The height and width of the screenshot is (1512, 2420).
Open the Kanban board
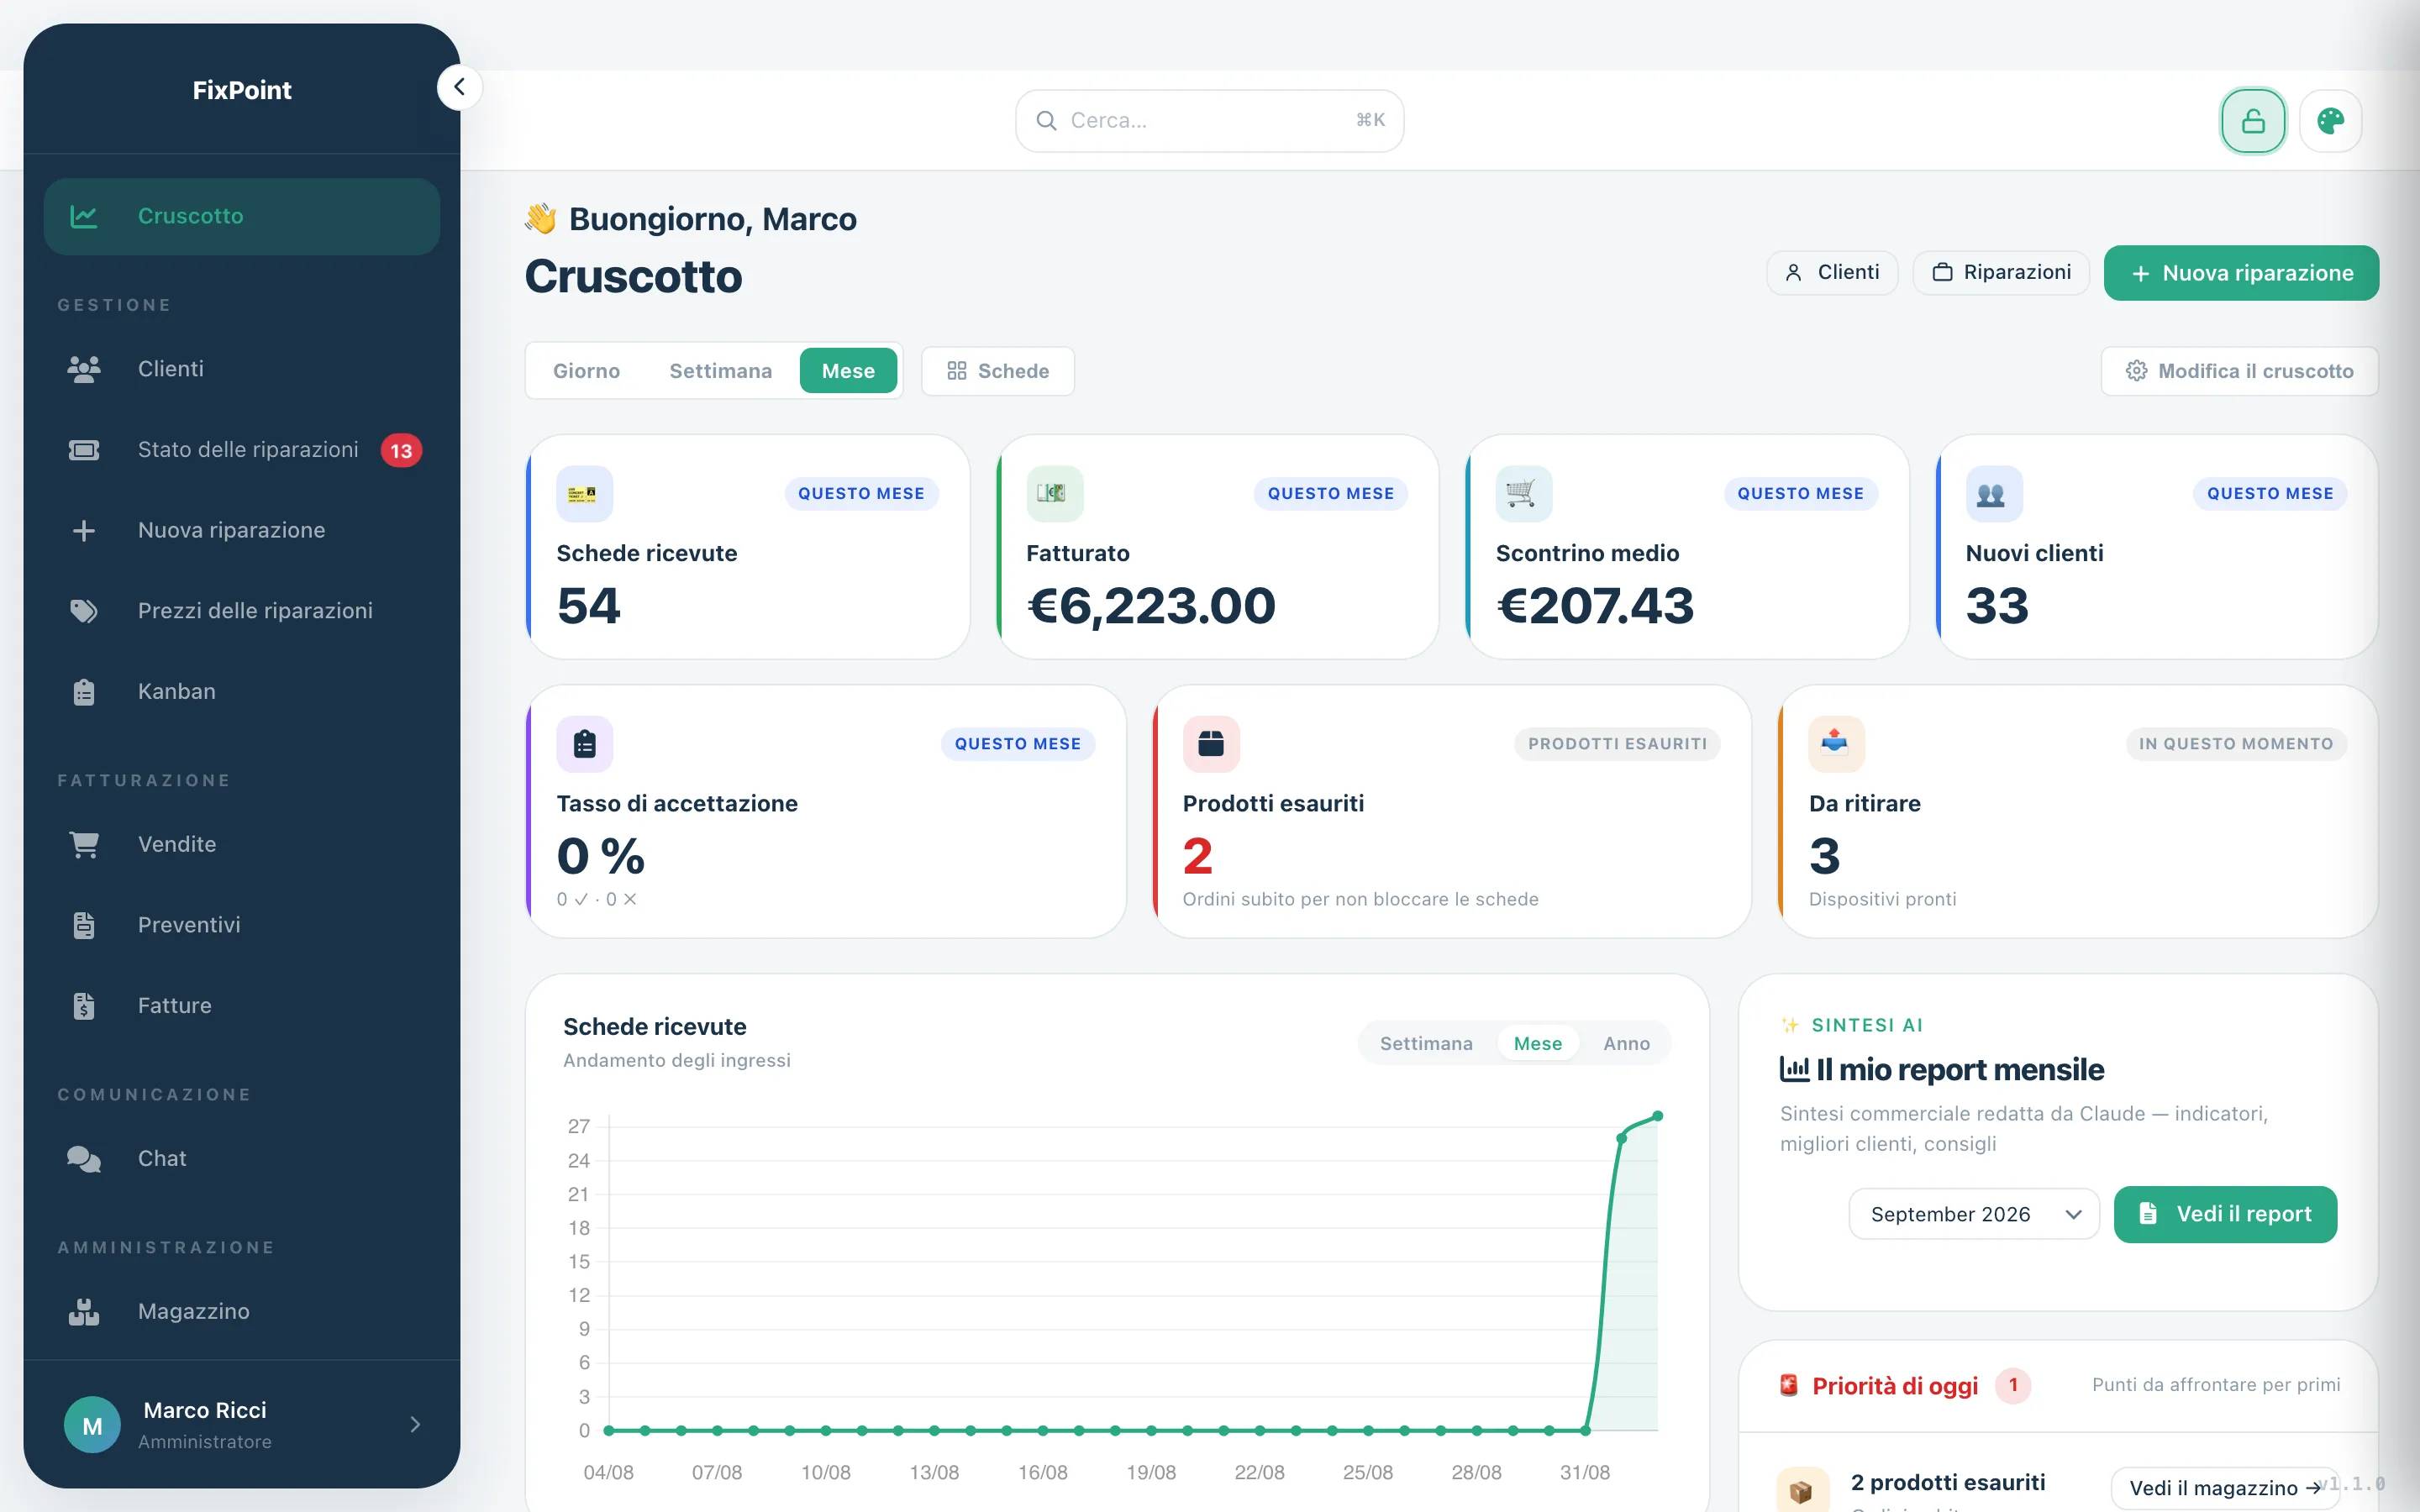pos(241,692)
